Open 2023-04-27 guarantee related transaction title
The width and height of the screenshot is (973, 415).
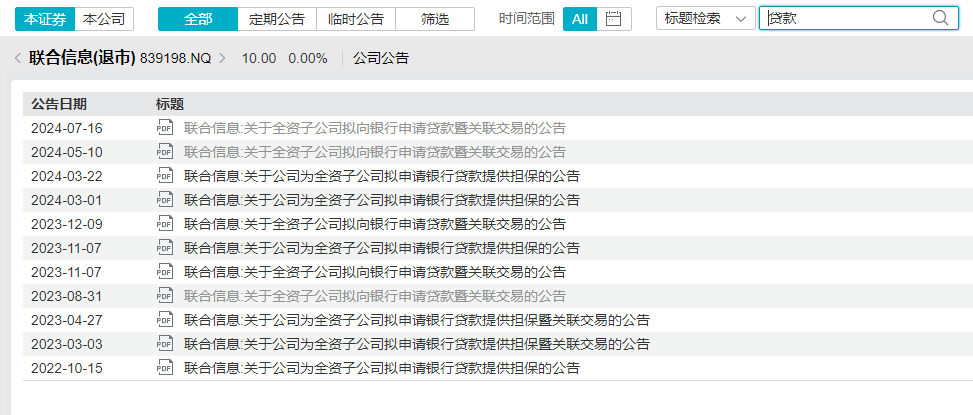click(417, 320)
